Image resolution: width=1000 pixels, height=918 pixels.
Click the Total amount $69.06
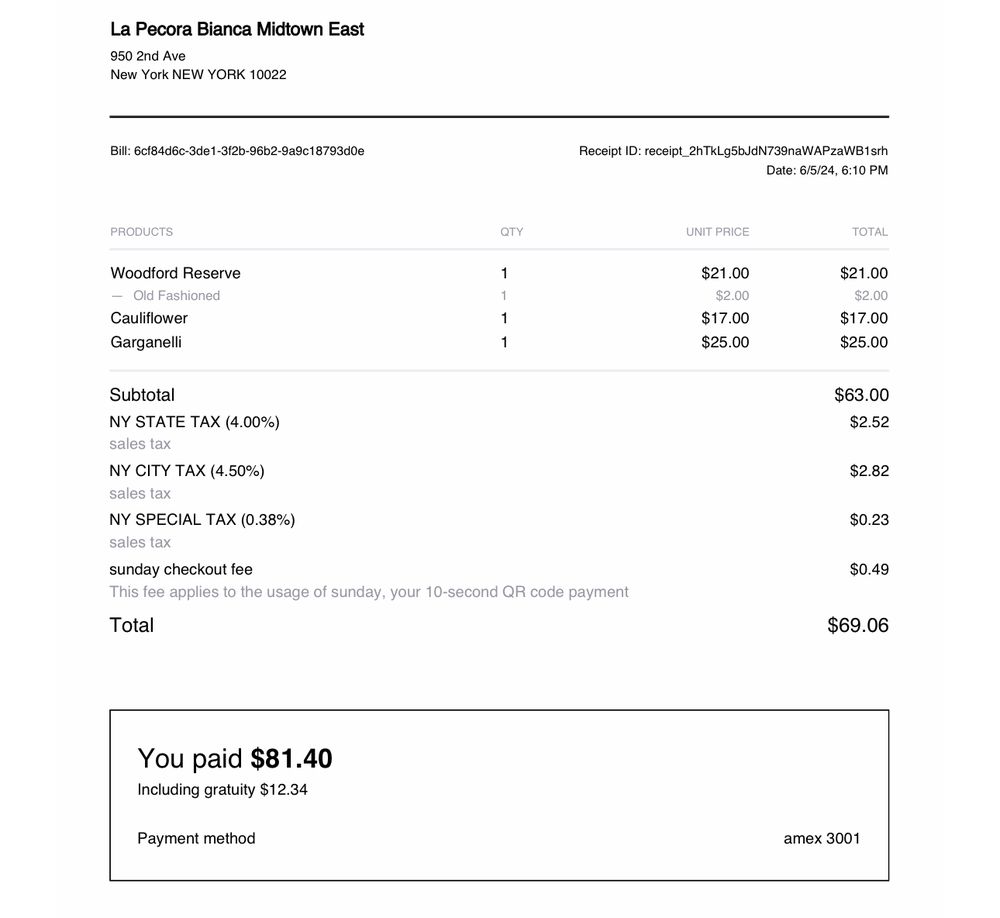point(857,626)
